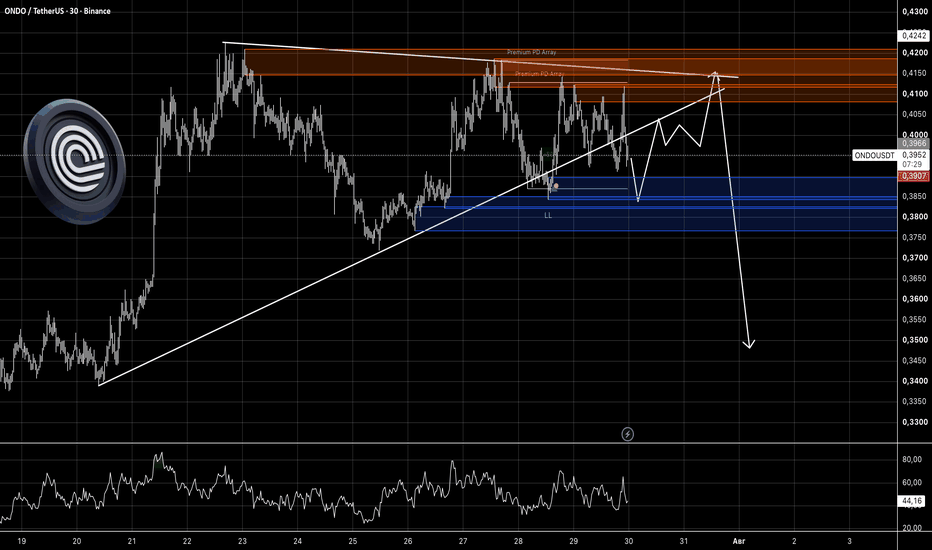Click the 60,00 RSI scale label
Screen dimensions: 932x550
coord(912,482)
